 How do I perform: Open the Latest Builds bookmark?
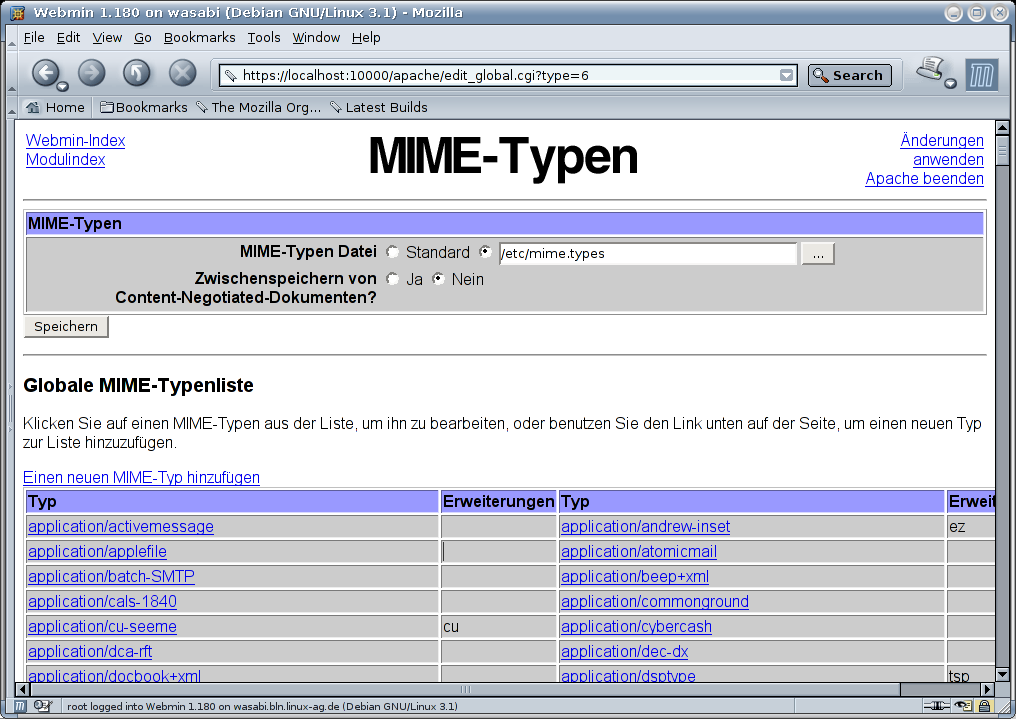coord(379,108)
